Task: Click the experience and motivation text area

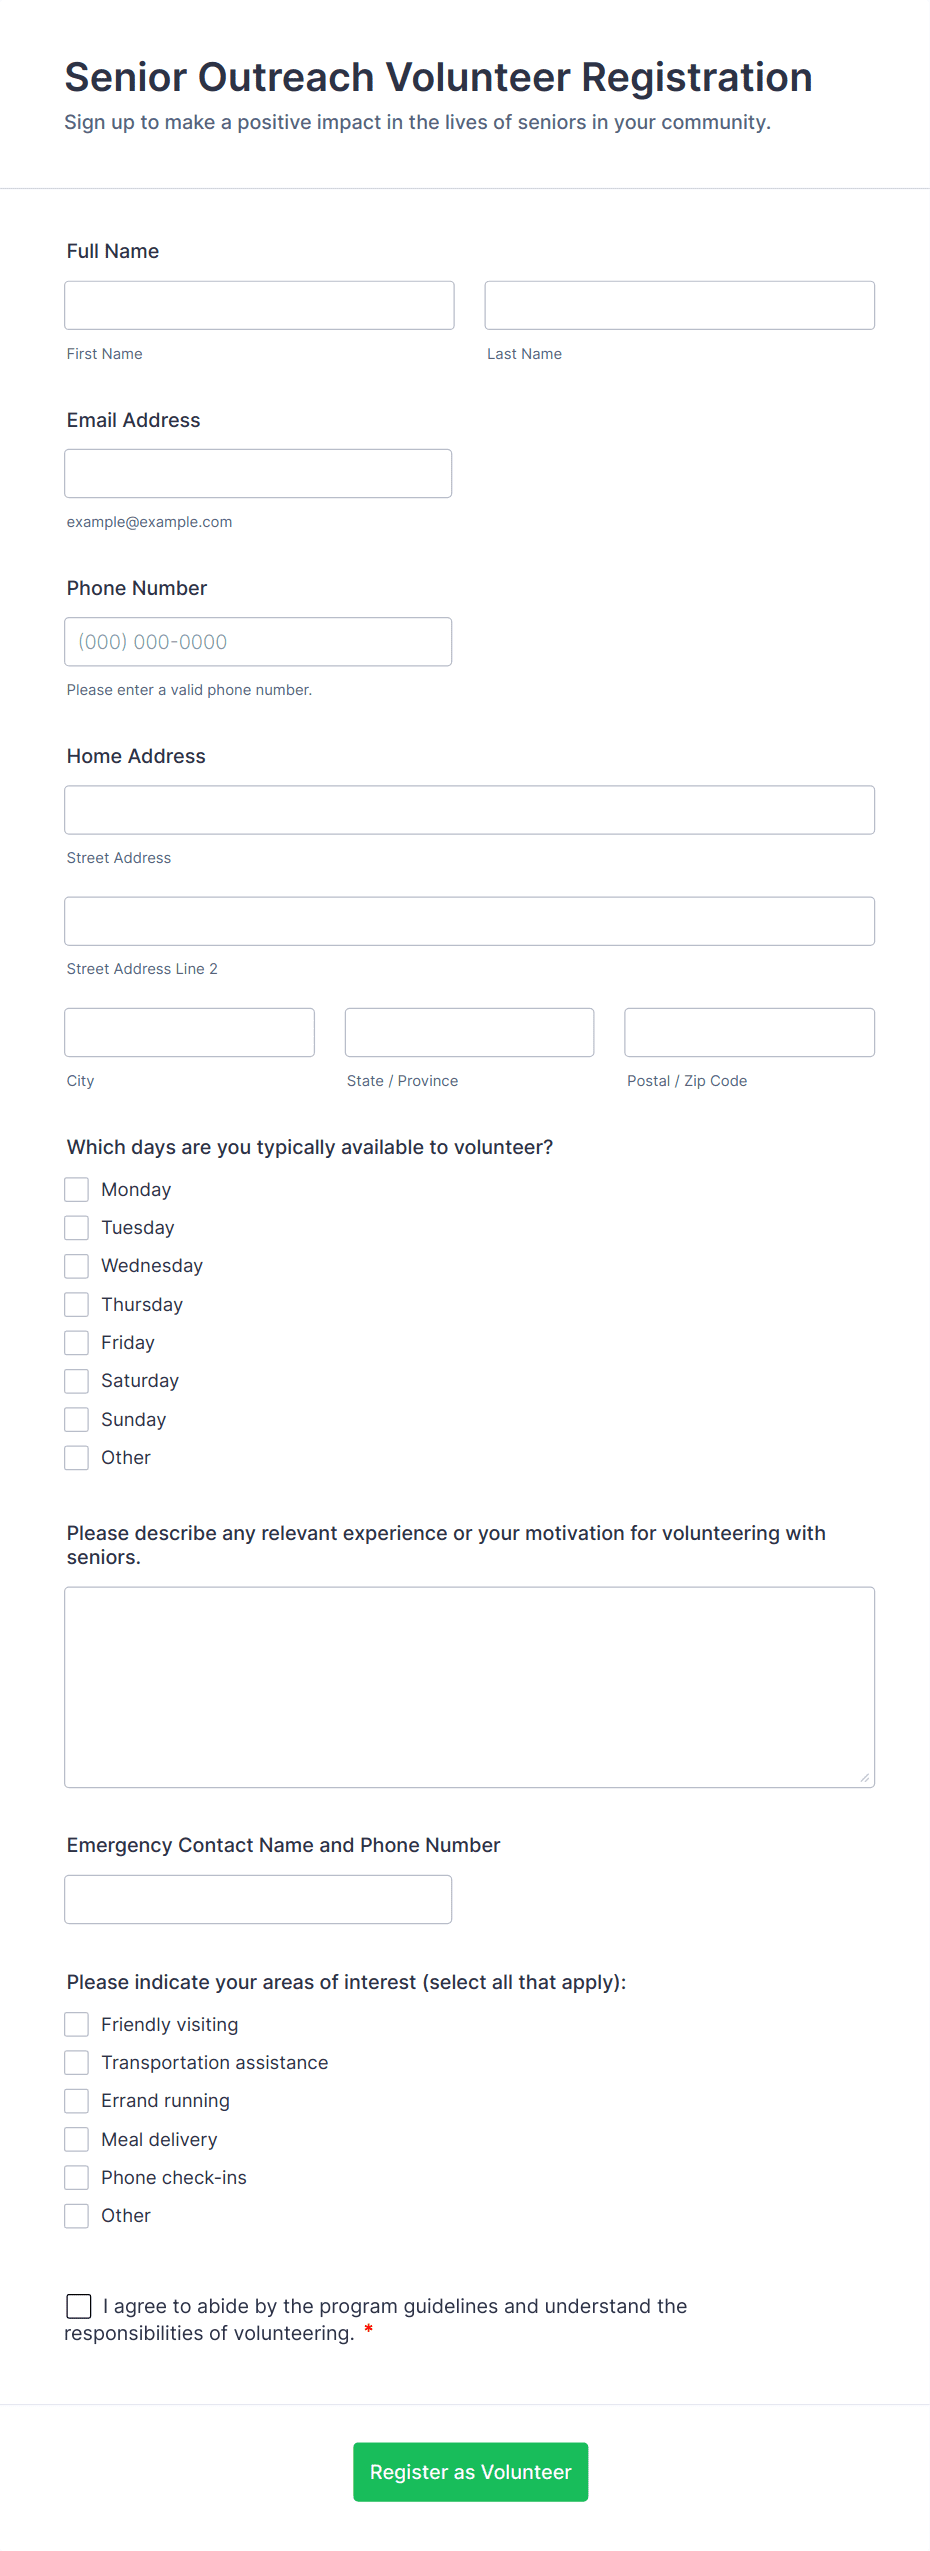Action: pyautogui.click(x=469, y=1687)
